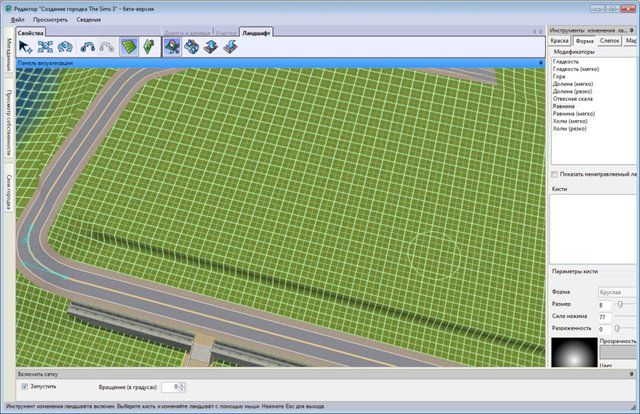
Task: Switch to the Краска tab
Action: click(x=561, y=41)
